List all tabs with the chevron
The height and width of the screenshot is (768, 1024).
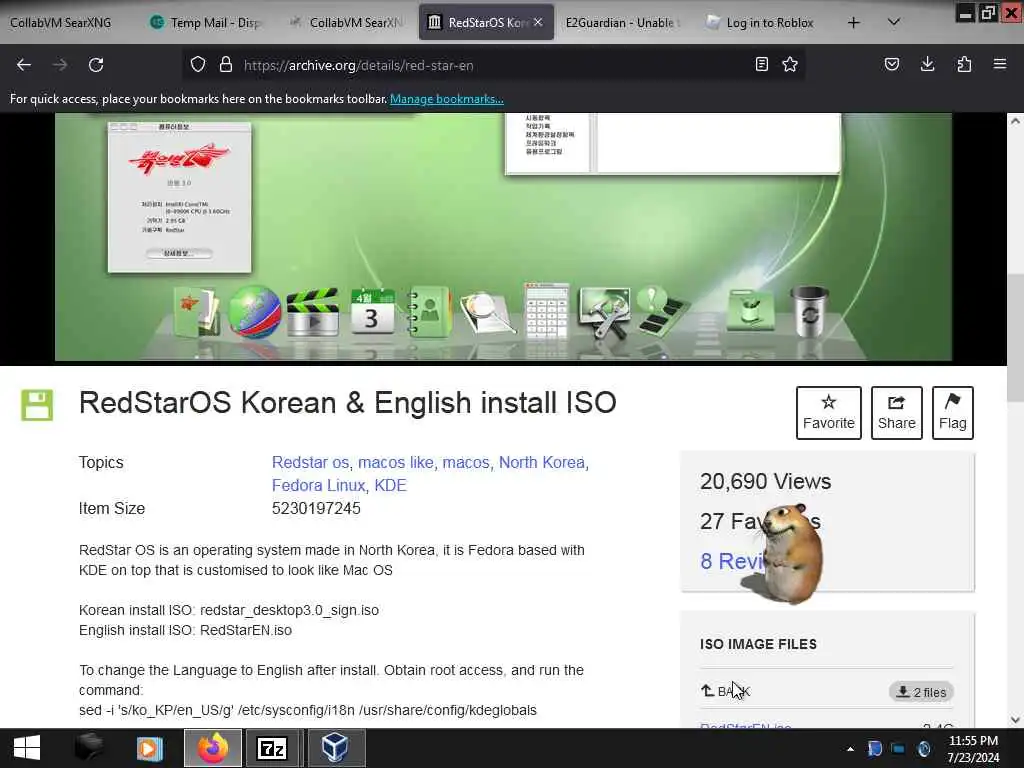pos(894,23)
